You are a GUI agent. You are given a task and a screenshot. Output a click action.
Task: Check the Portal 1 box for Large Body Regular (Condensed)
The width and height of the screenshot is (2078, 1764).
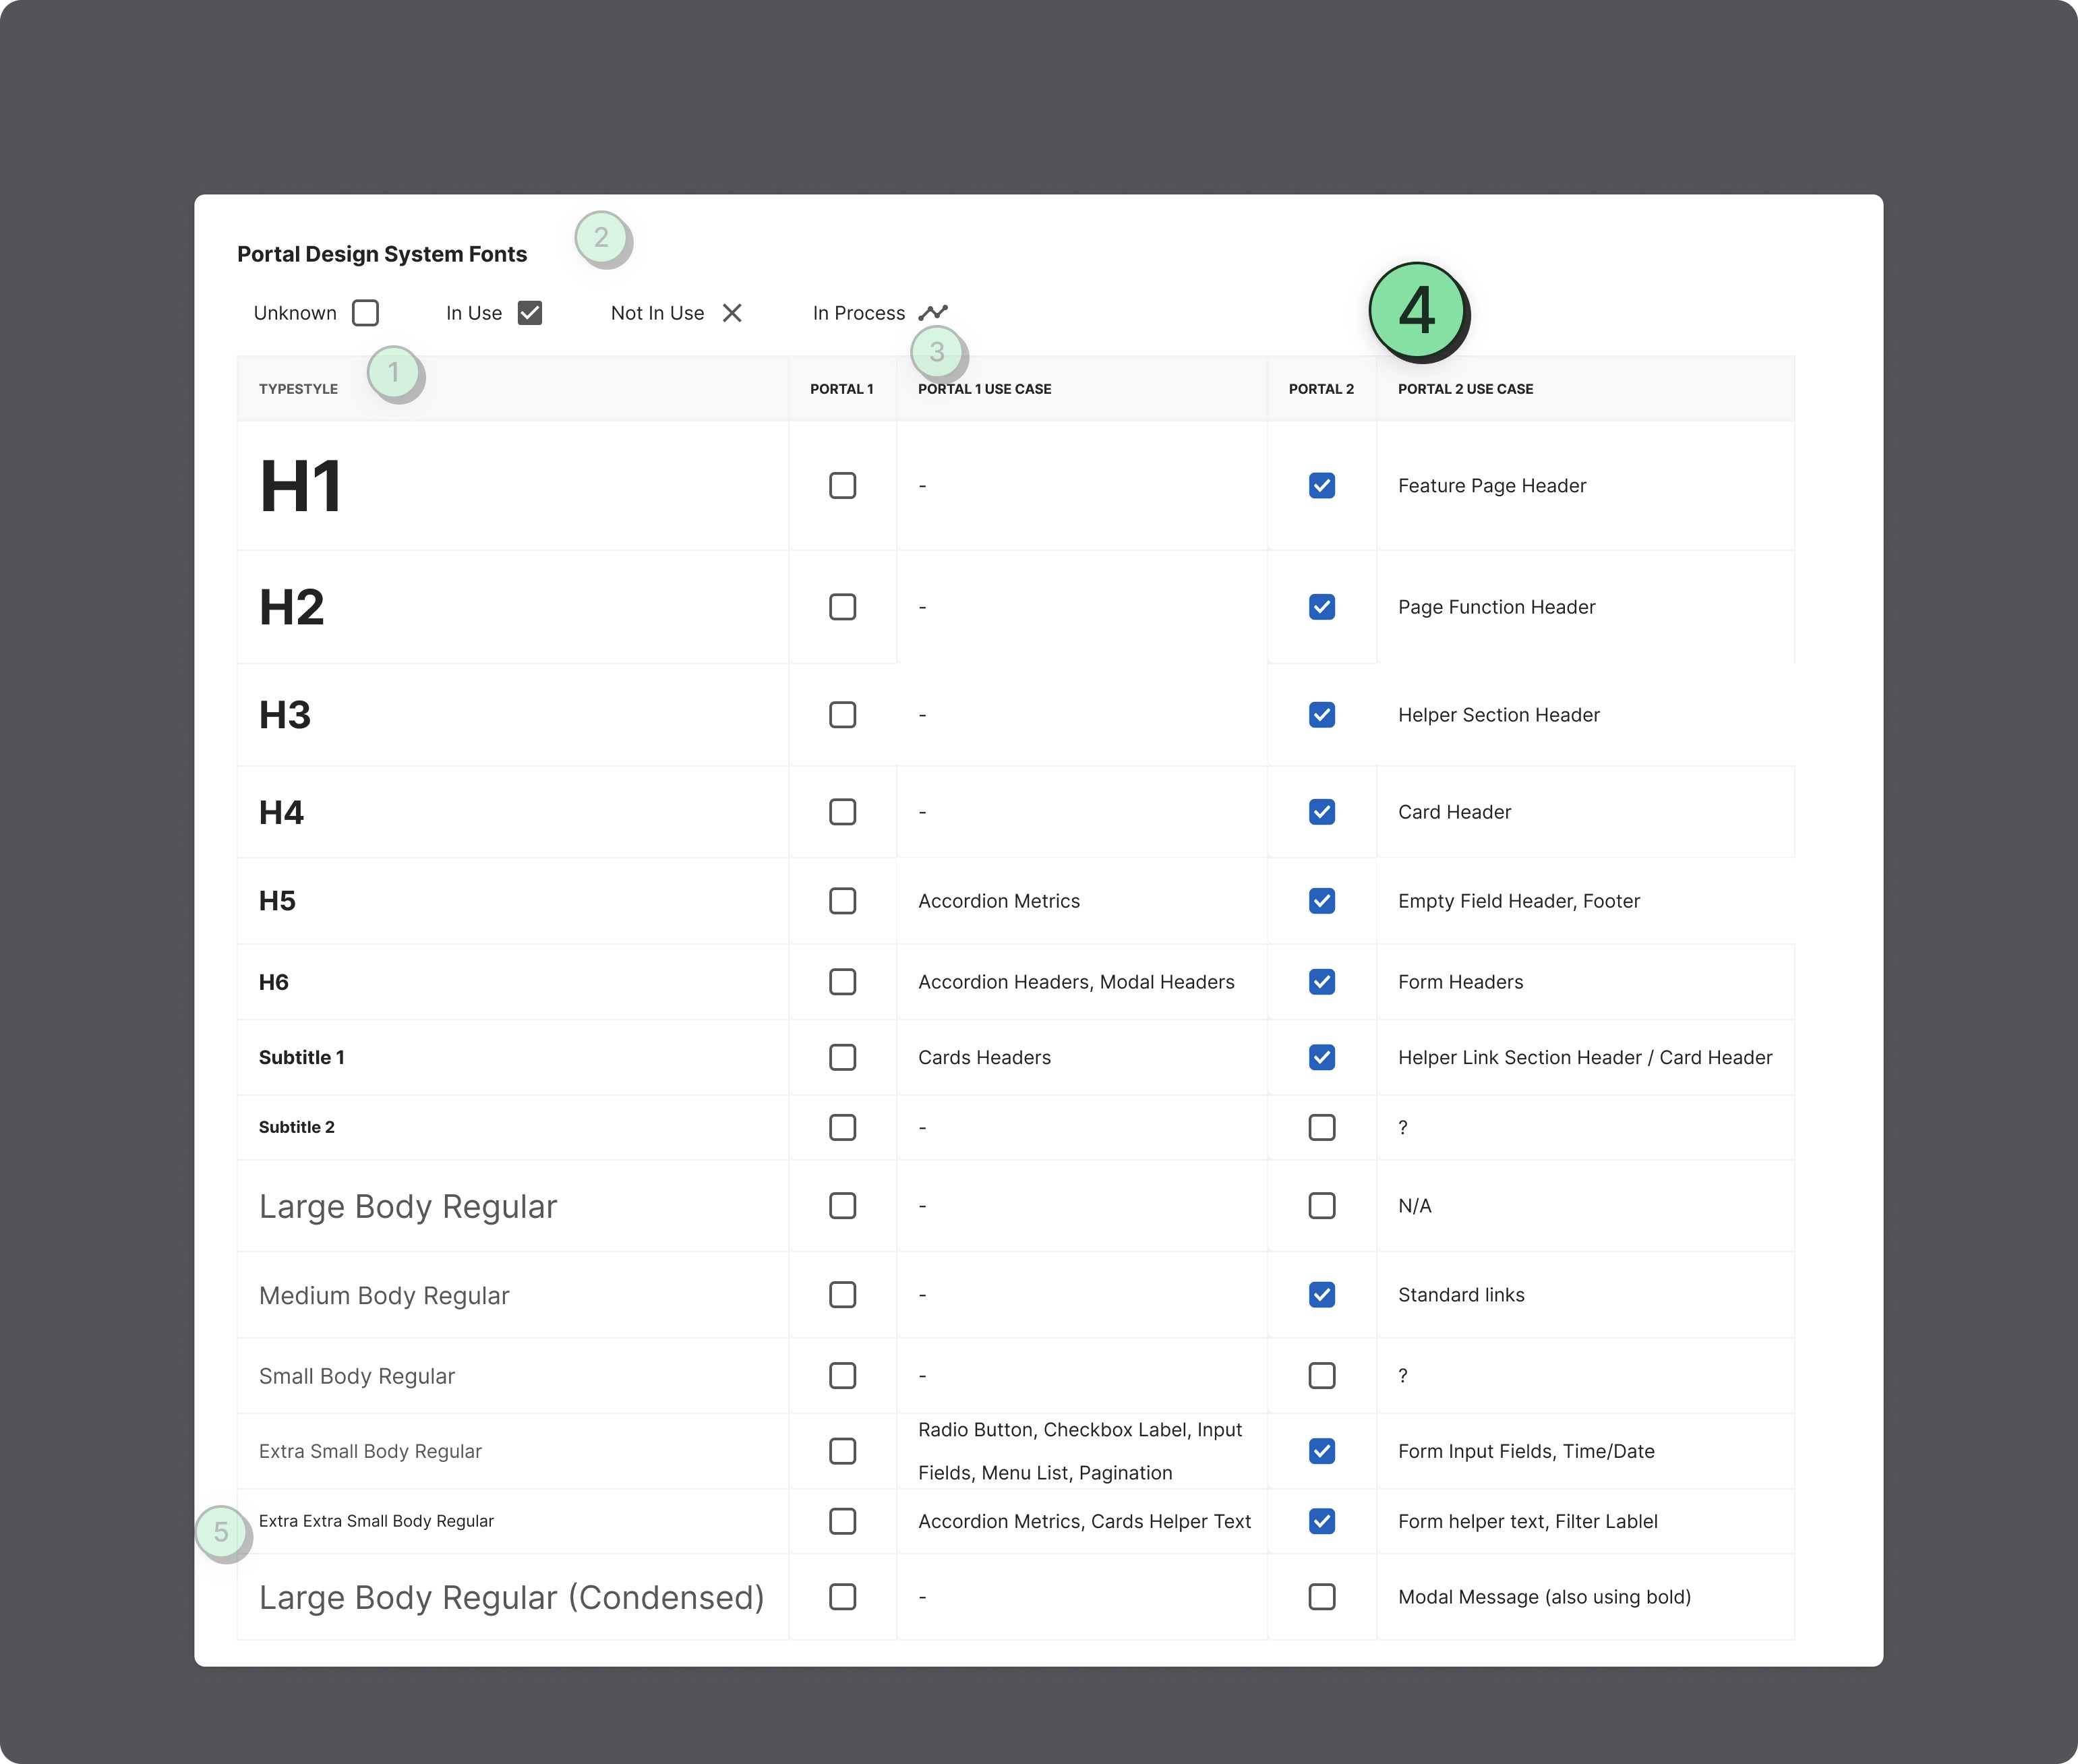[842, 1597]
